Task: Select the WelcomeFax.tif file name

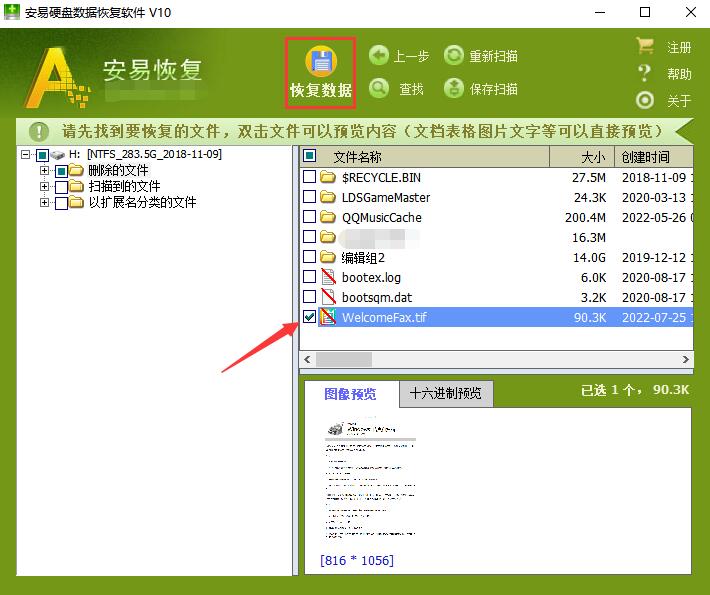Action: click(x=384, y=317)
